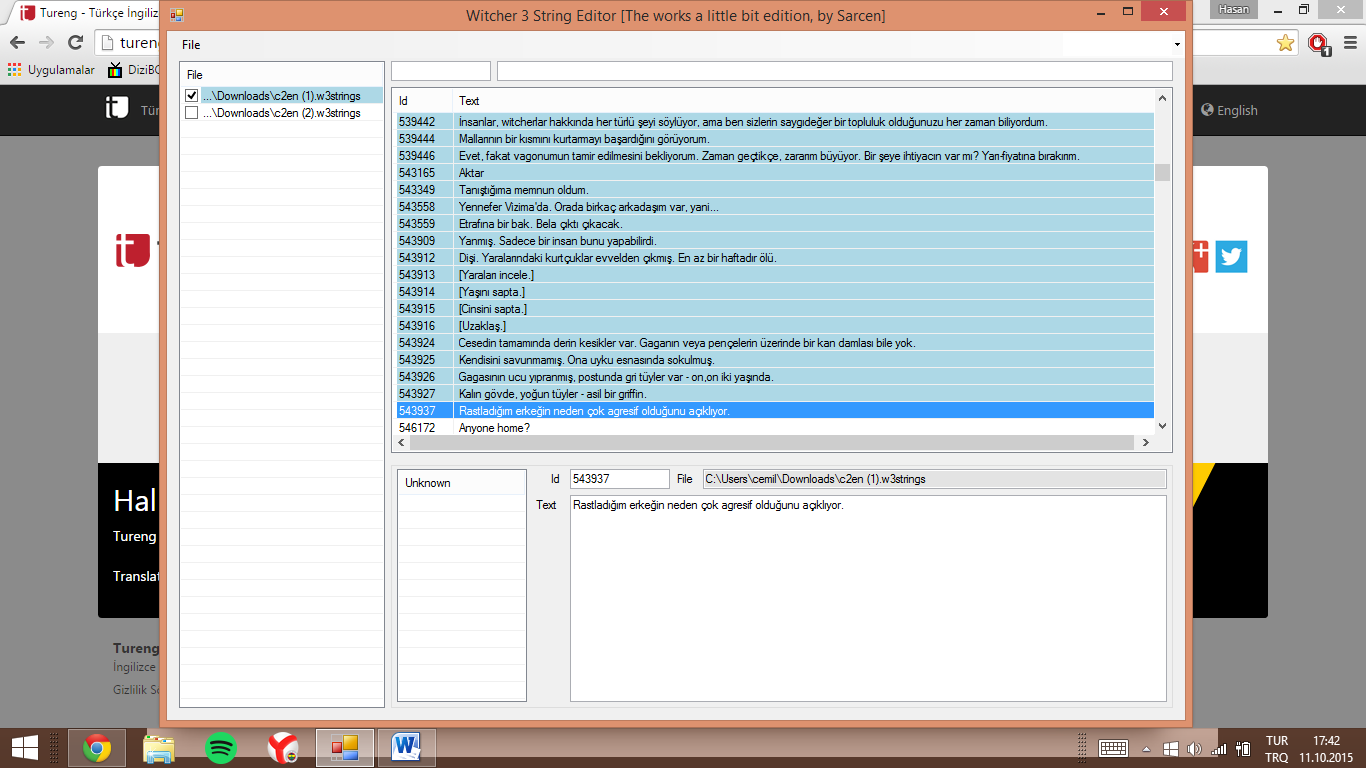Select row 'Tanıştığıma memnun oldum.'

tap(773, 190)
